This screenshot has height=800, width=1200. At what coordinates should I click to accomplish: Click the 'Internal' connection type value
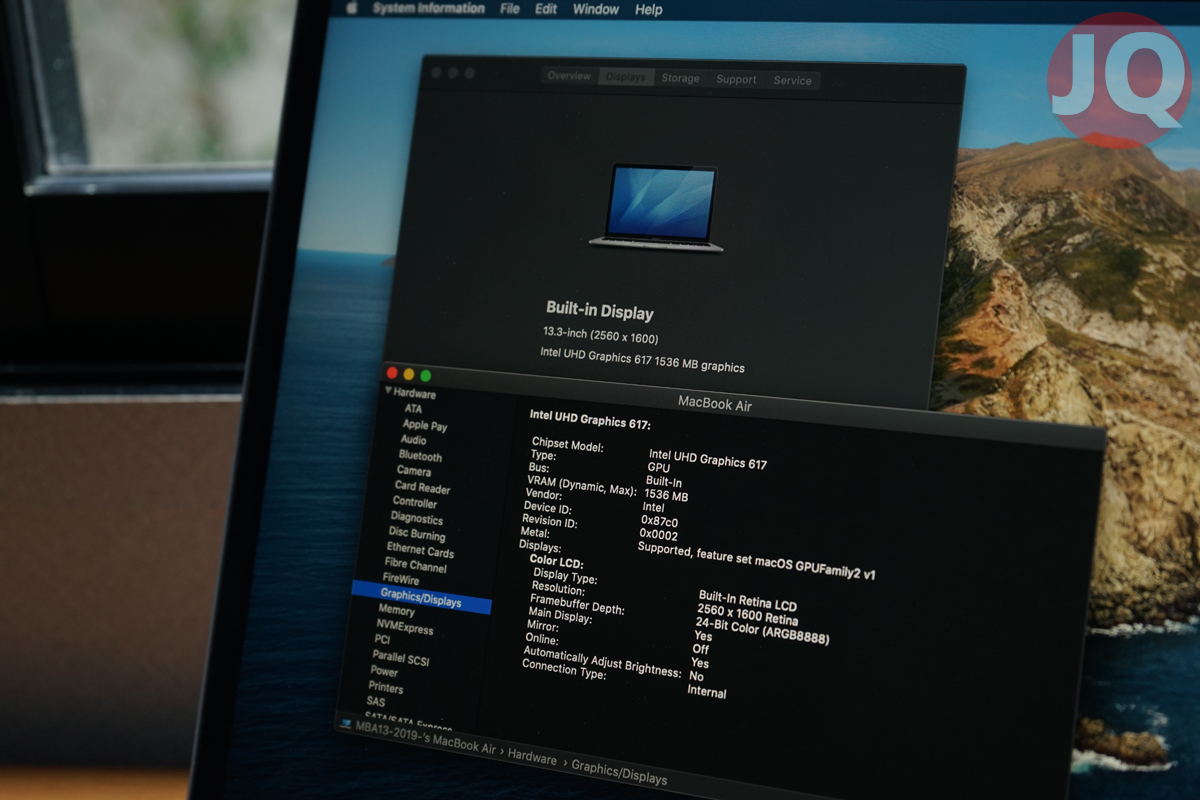[x=707, y=692]
